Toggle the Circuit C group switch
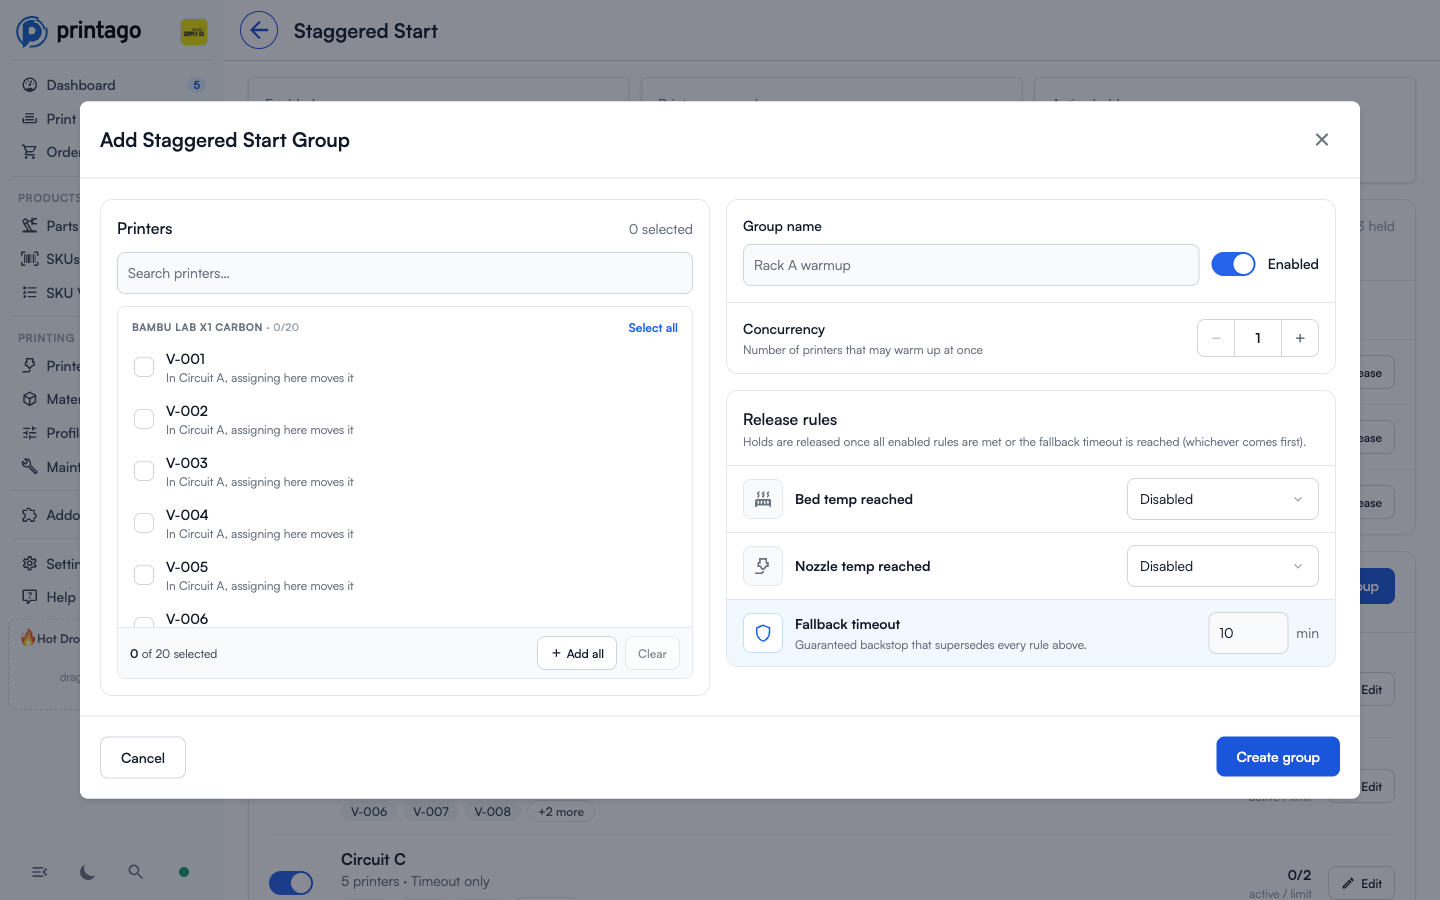The image size is (1440, 900). tap(291, 883)
